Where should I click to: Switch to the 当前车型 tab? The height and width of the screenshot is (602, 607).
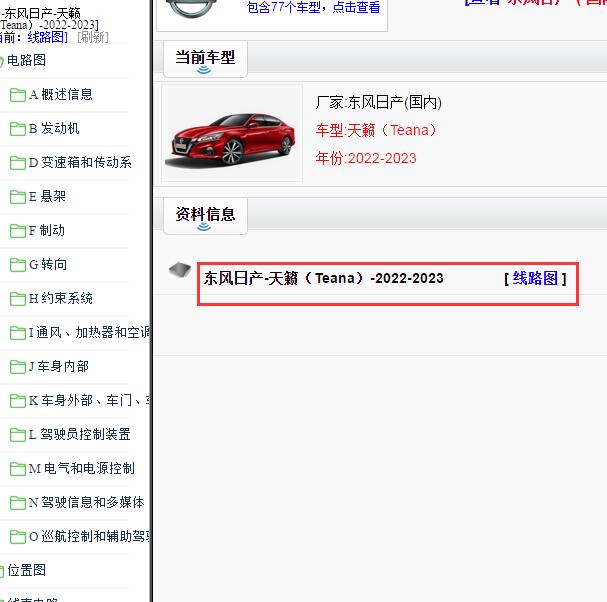pos(205,59)
